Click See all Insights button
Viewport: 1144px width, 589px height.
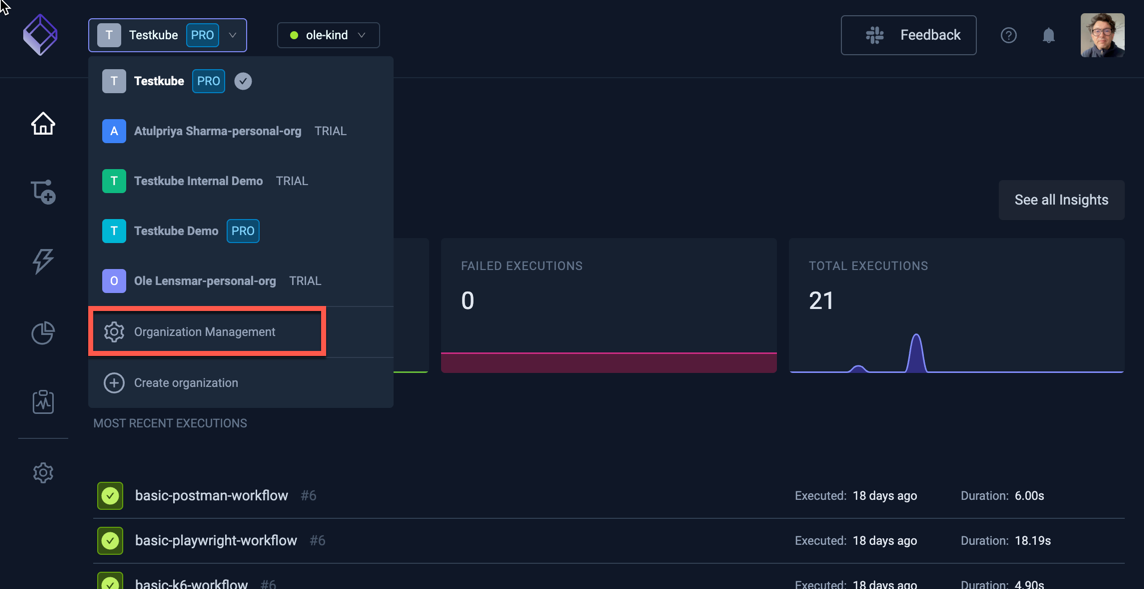tap(1061, 200)
